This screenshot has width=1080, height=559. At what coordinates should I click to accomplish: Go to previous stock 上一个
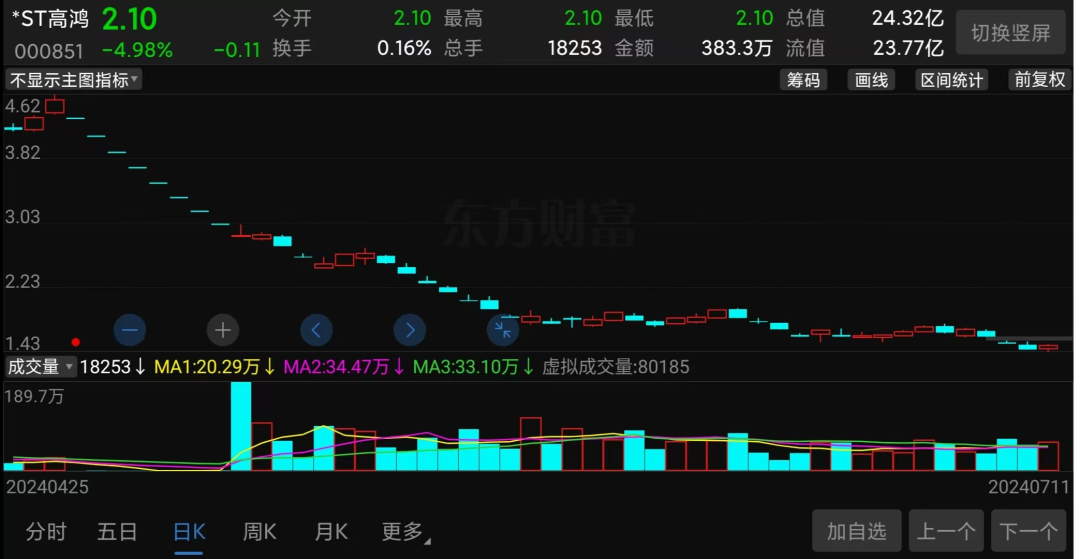point(946,531)
